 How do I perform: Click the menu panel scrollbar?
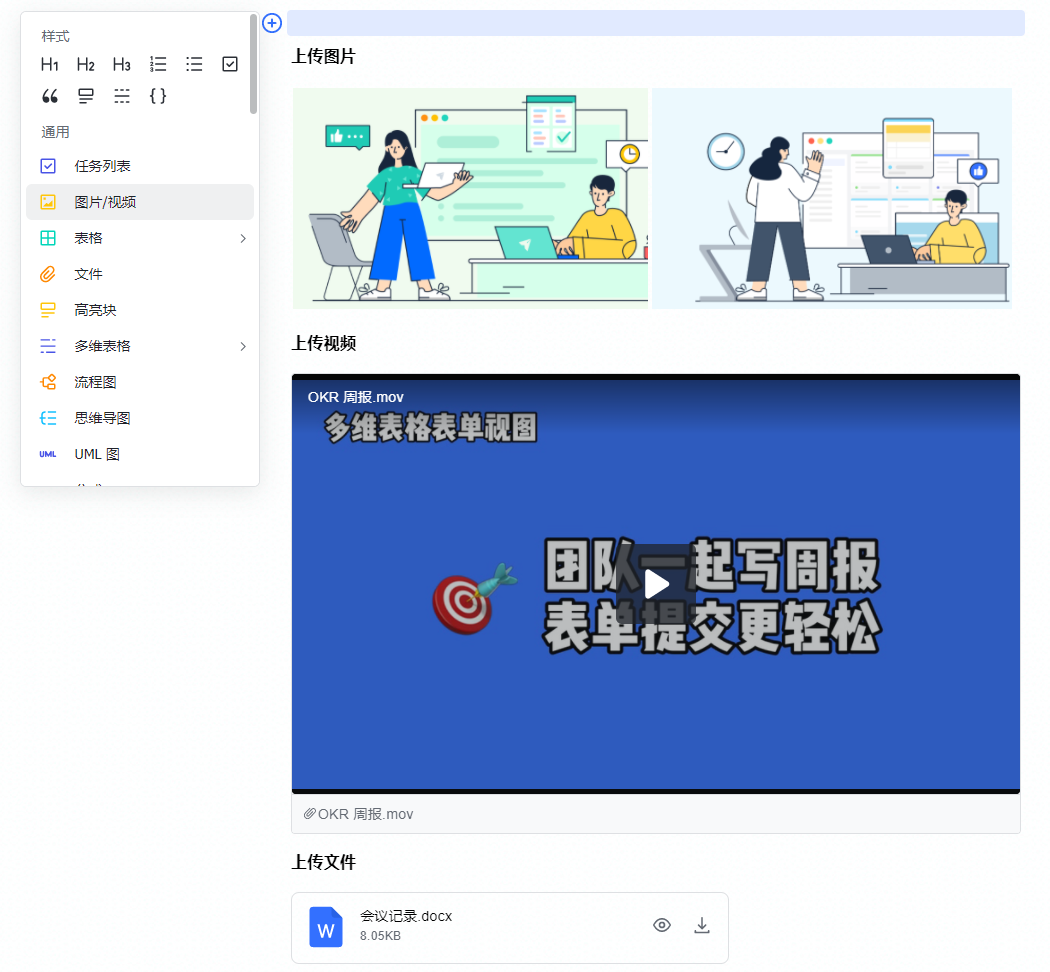pyautogui.click(x=253, y=64)
